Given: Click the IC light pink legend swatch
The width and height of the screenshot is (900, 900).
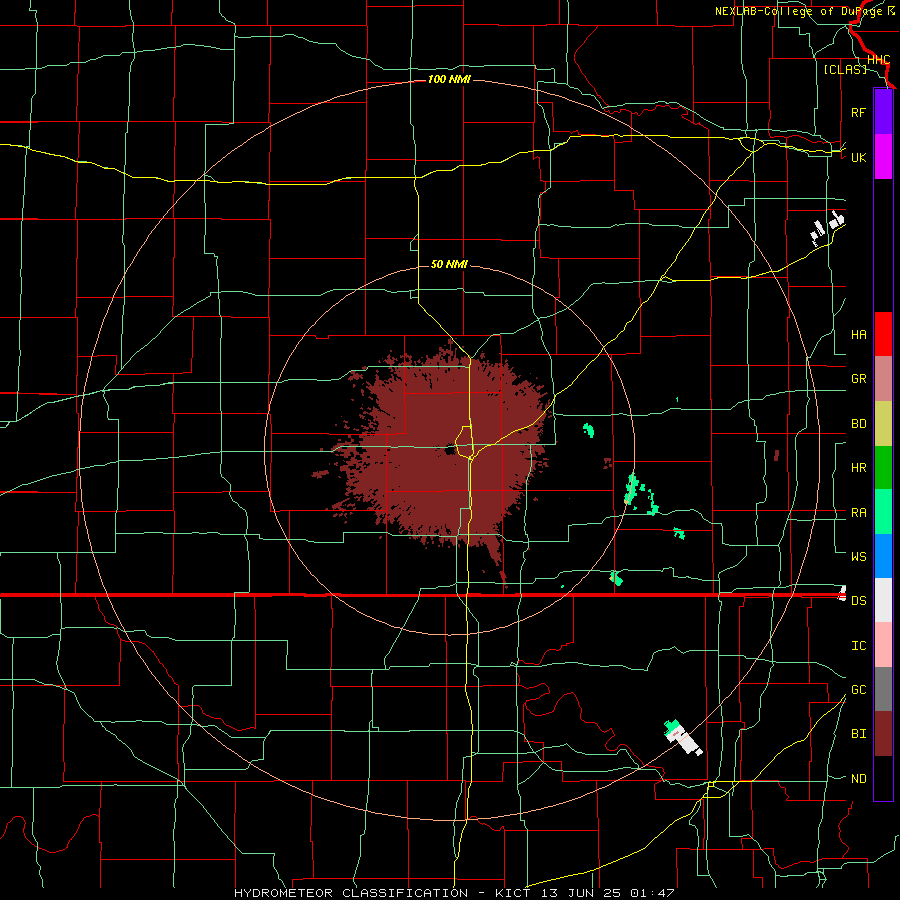Looking at the screenshot, I should pyautogui.click(x=883, y=645).
